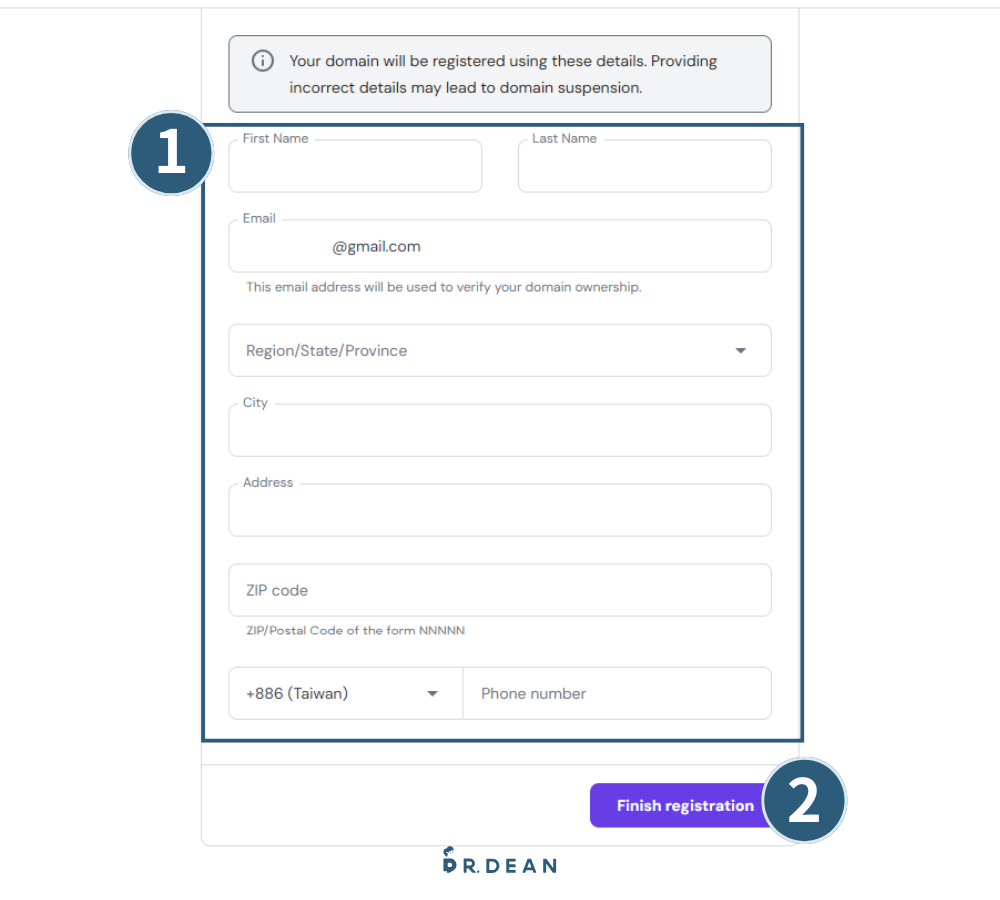This screenshot has width=1000, height=900.
Task: Click the Dr. Dean logo
Action: (x=499, y=863)
